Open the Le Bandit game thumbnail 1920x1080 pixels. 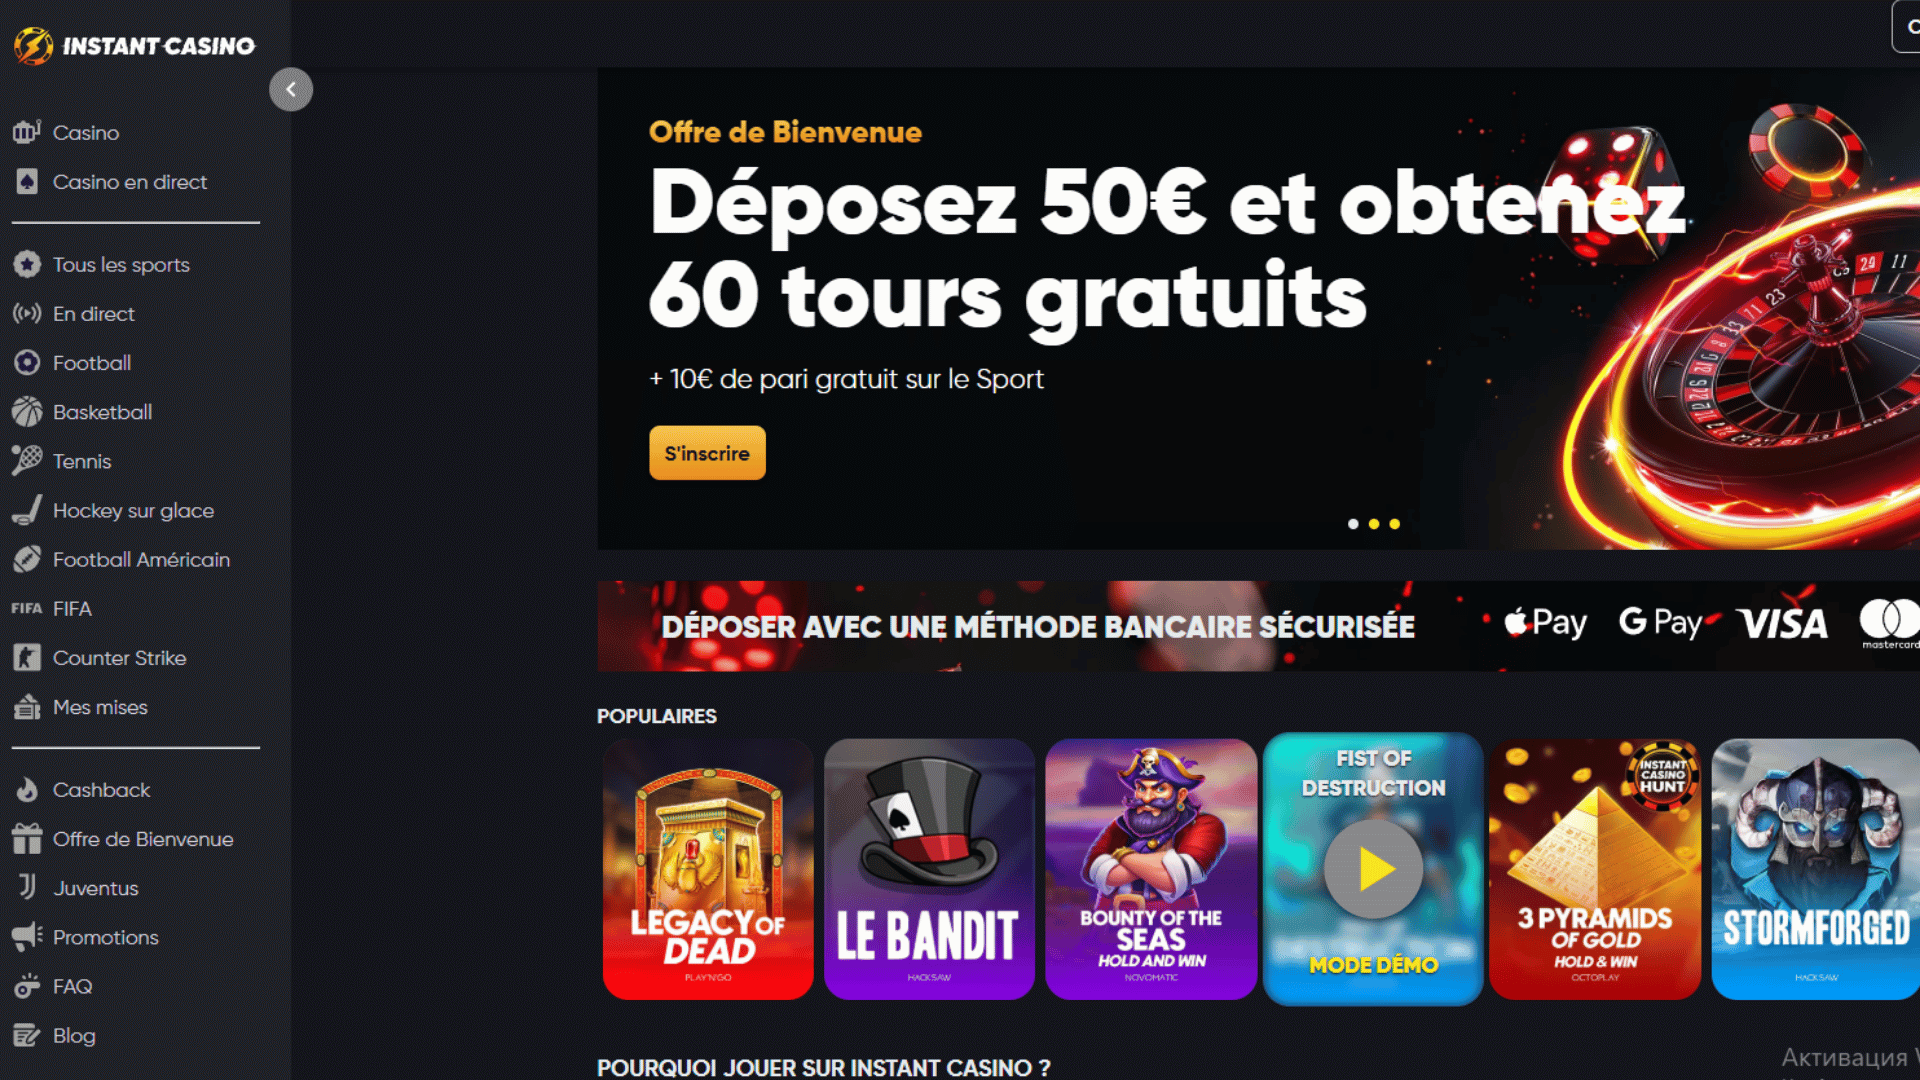929,869
